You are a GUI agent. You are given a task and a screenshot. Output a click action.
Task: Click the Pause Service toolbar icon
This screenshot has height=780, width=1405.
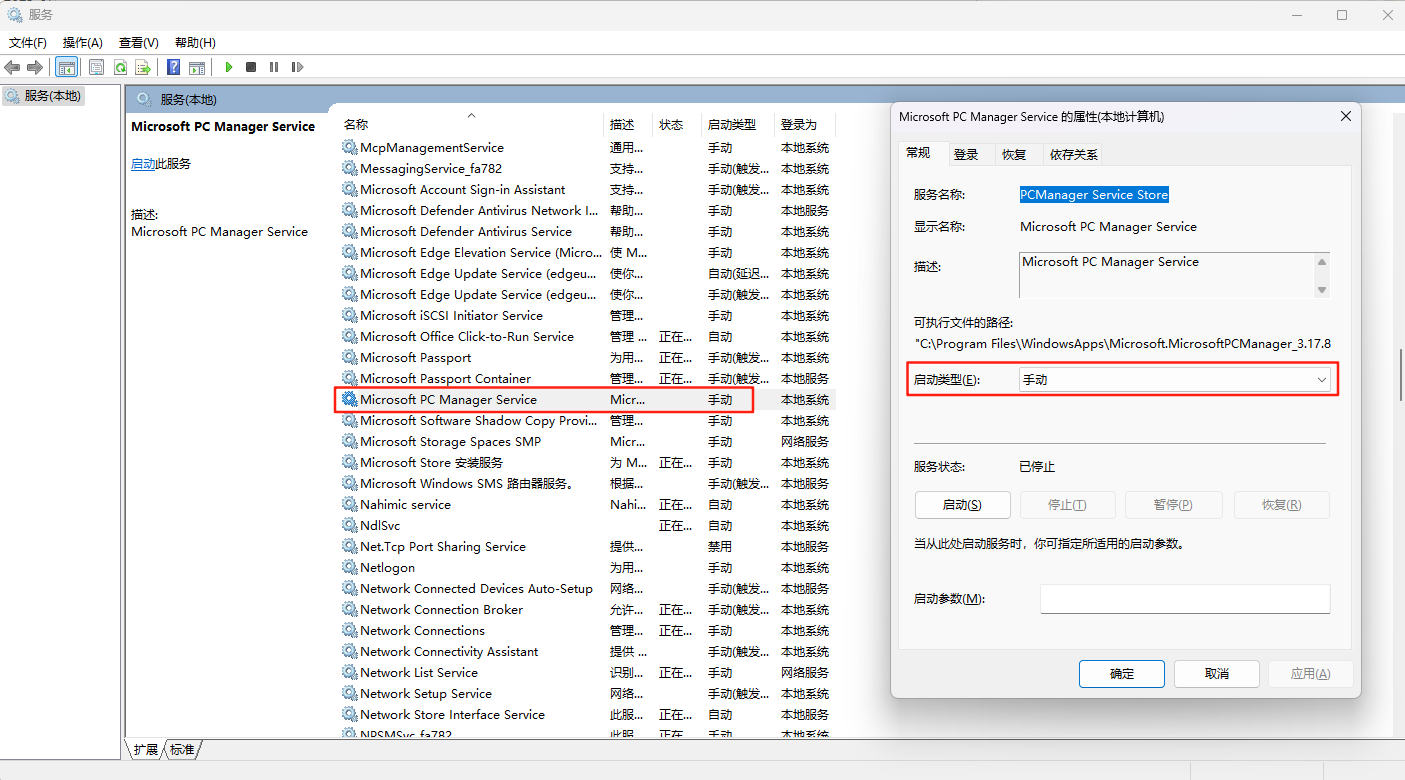coord(274,67)
